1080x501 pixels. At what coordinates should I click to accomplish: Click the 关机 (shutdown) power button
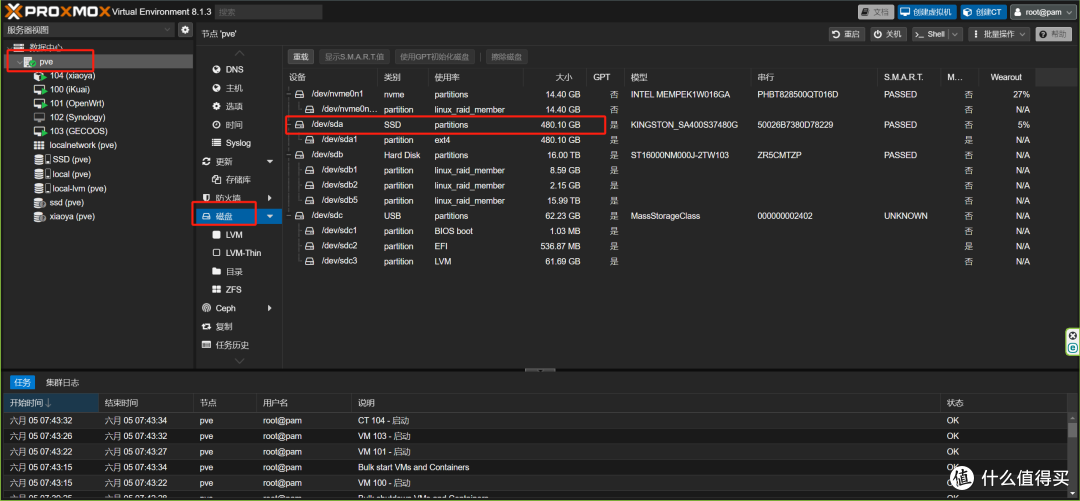click(x=889, y=34)
